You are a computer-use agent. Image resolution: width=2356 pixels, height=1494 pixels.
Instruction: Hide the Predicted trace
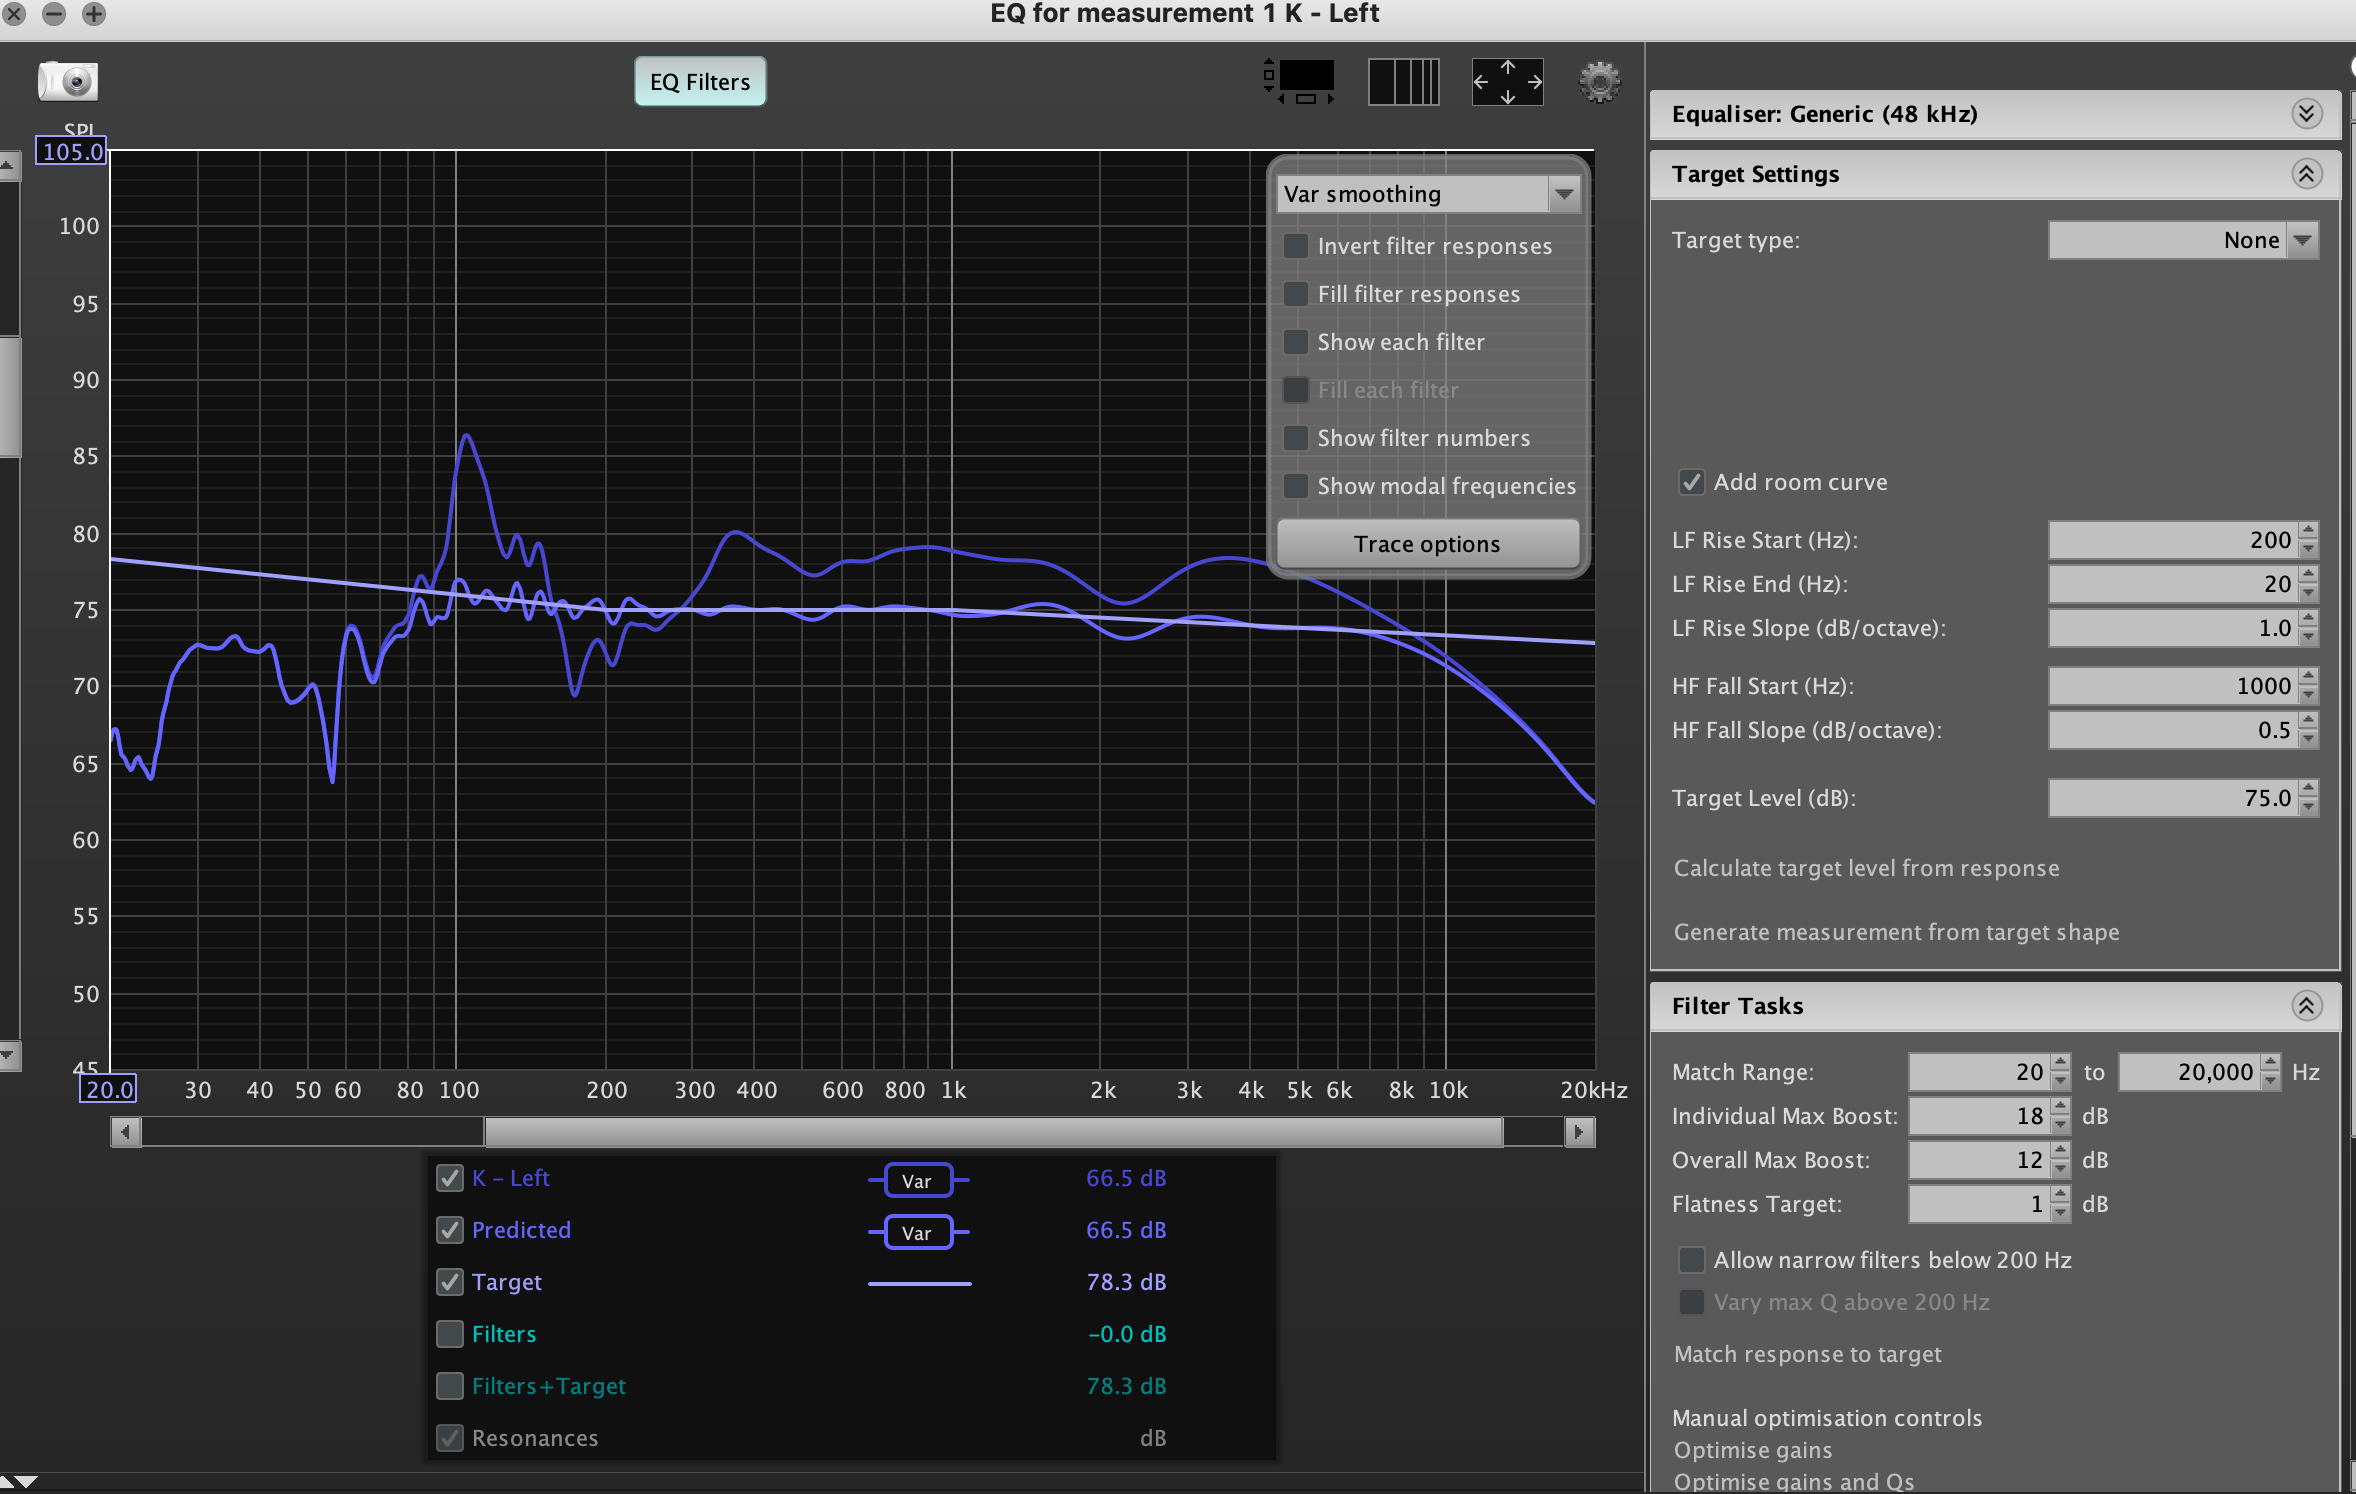(x=449, y=1230)
